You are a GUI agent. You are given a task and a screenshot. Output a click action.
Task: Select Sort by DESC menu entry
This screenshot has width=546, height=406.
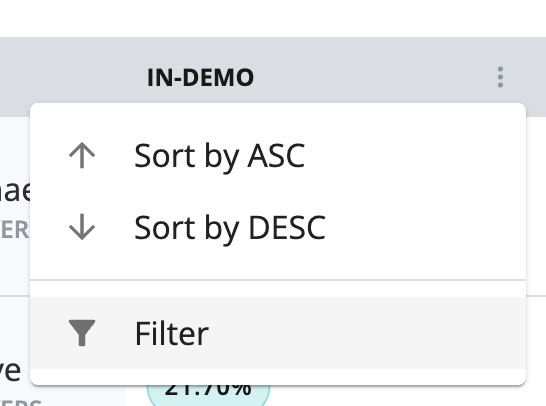tap(278, 227)
